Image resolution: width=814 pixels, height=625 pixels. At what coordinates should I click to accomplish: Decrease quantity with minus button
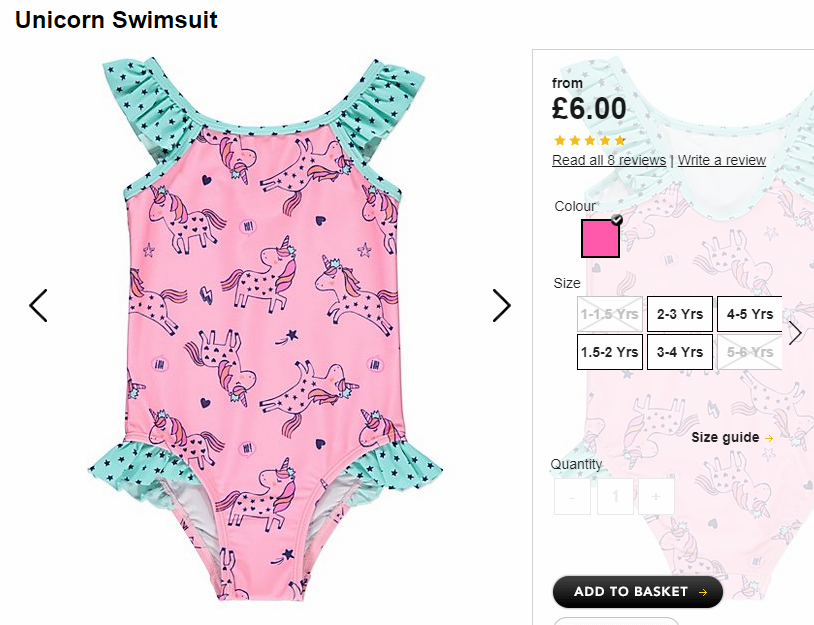click(572, 497)
